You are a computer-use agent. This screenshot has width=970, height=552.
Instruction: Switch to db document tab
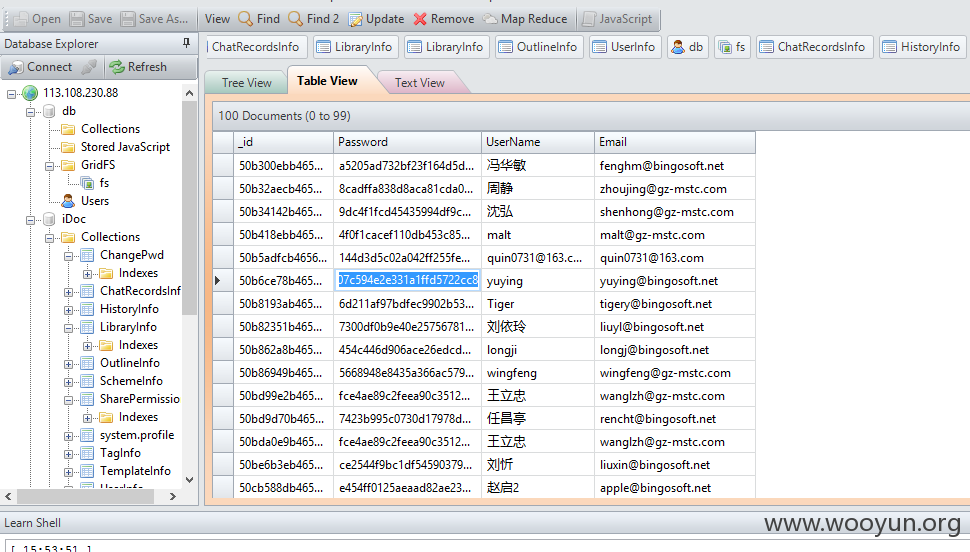click(x=688, y=47)
